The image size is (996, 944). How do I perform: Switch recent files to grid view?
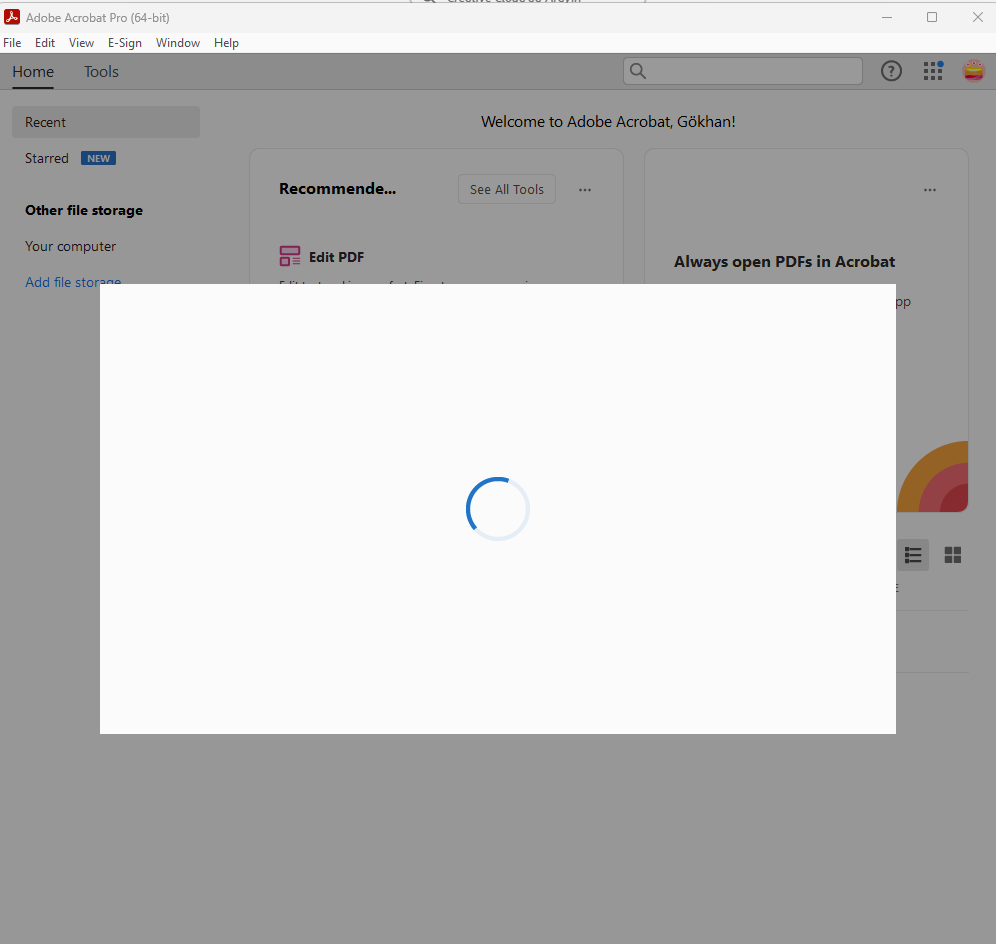pyautogui.click(x=953, y=555)
